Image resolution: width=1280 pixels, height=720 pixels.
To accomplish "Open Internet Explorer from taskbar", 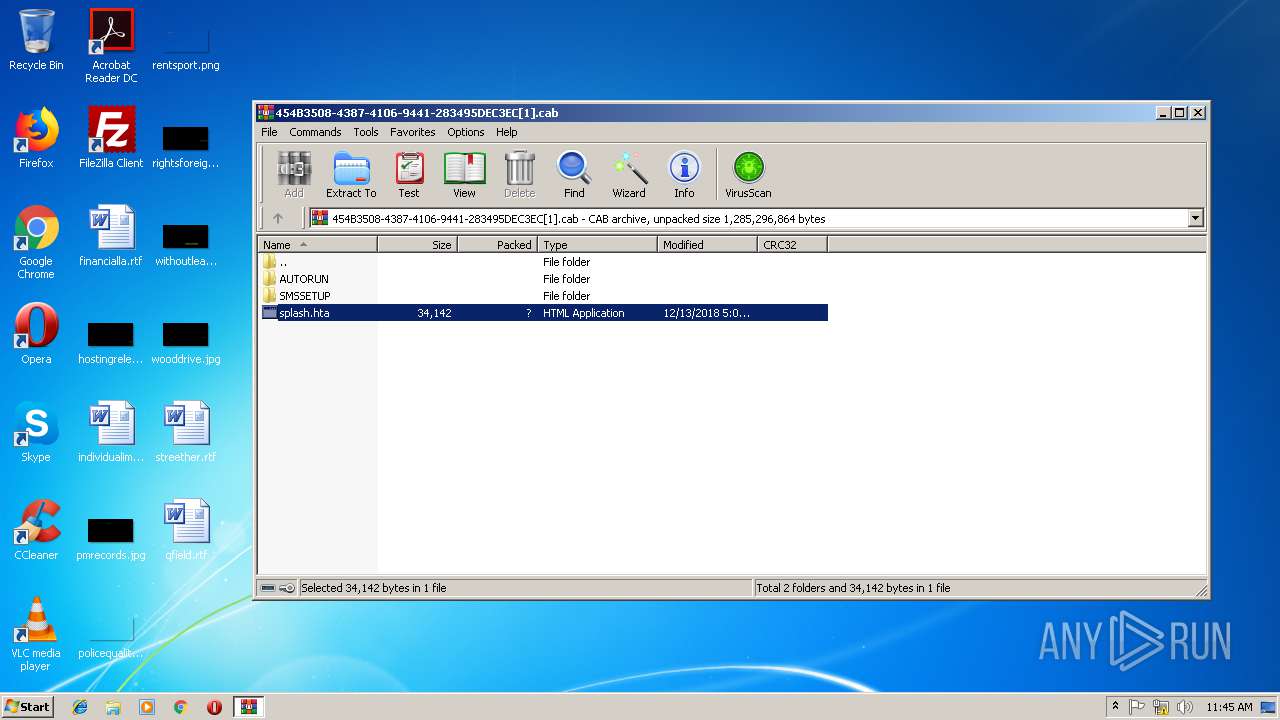I will tap(80, 707).
